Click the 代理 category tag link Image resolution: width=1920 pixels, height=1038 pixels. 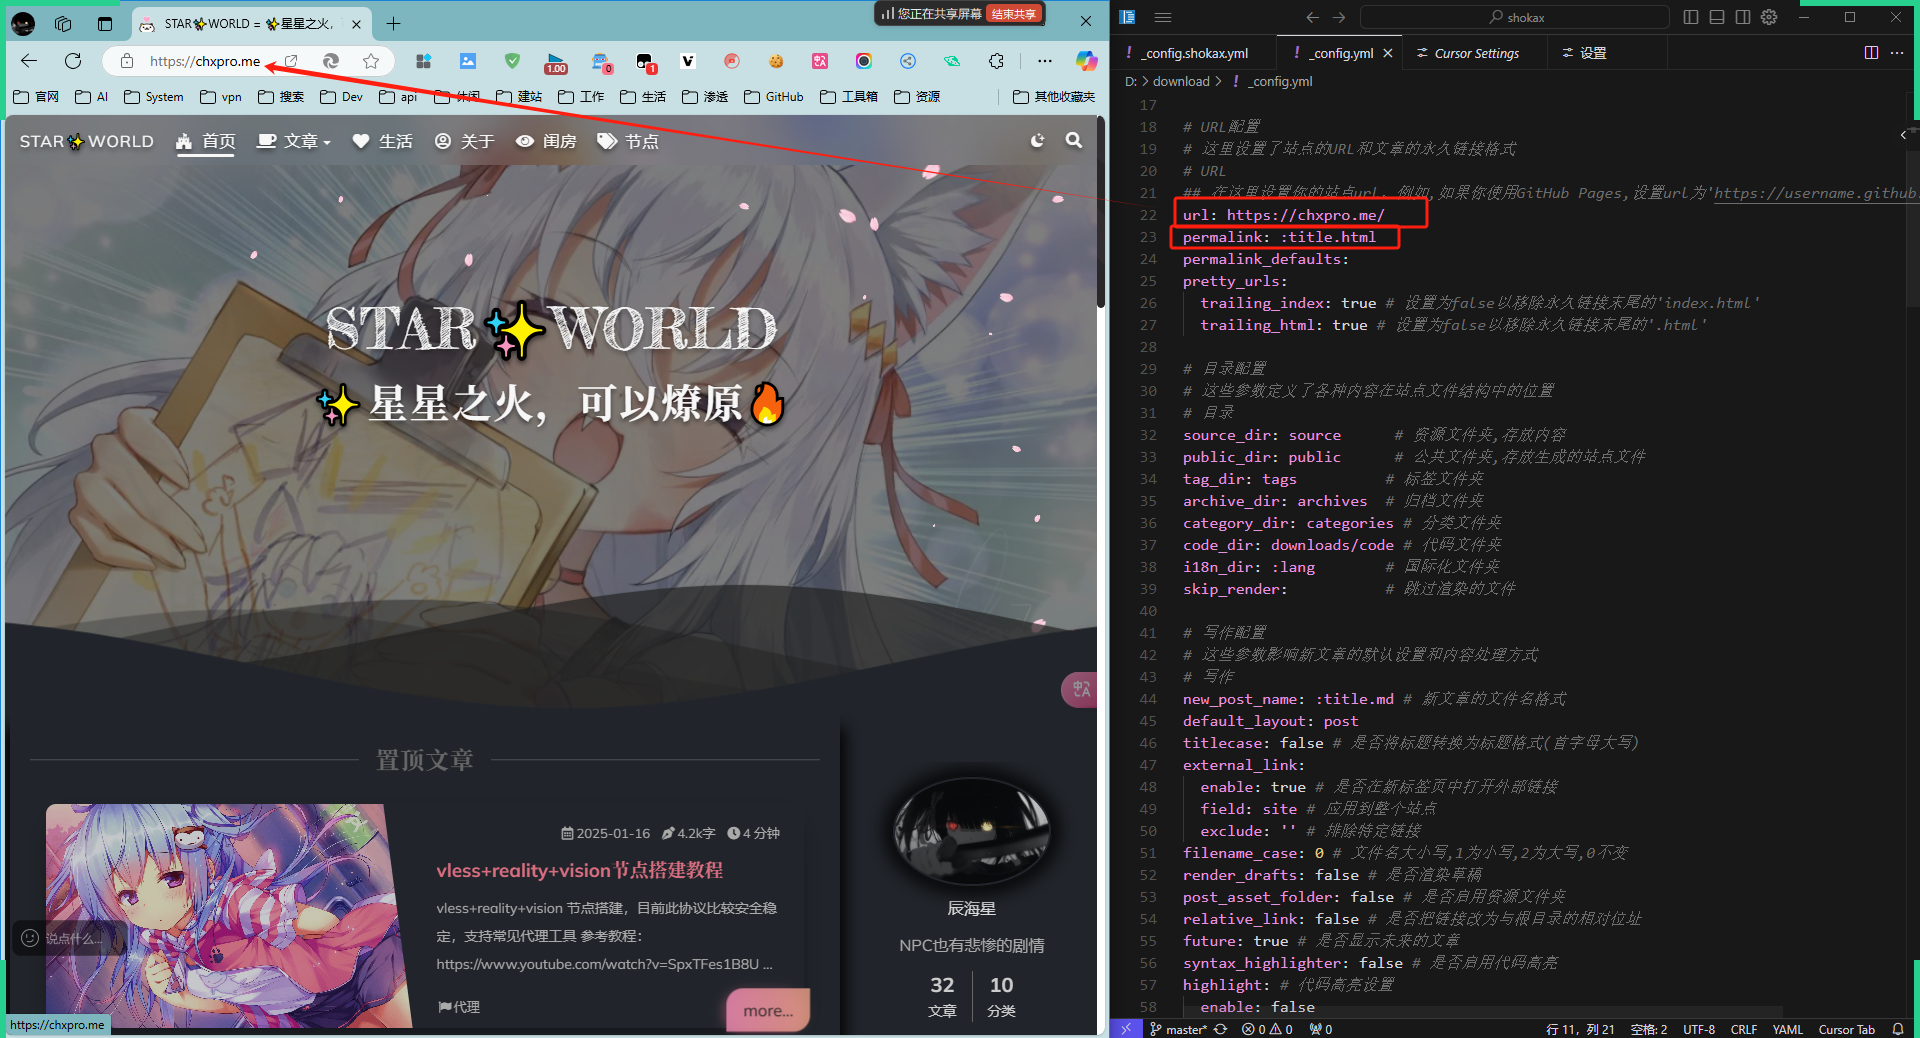pos(459,1007)
